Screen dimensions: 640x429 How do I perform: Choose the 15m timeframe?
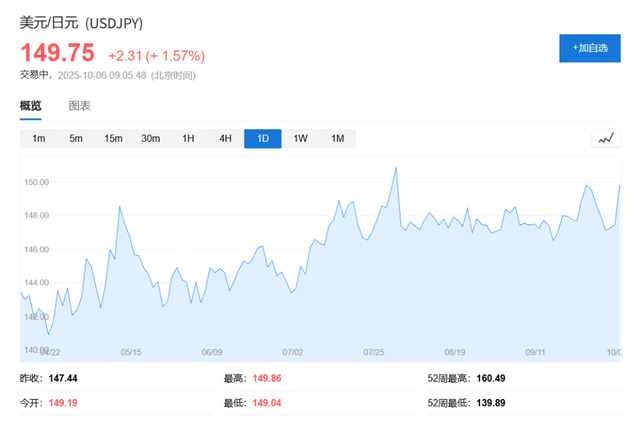[113, 139]
